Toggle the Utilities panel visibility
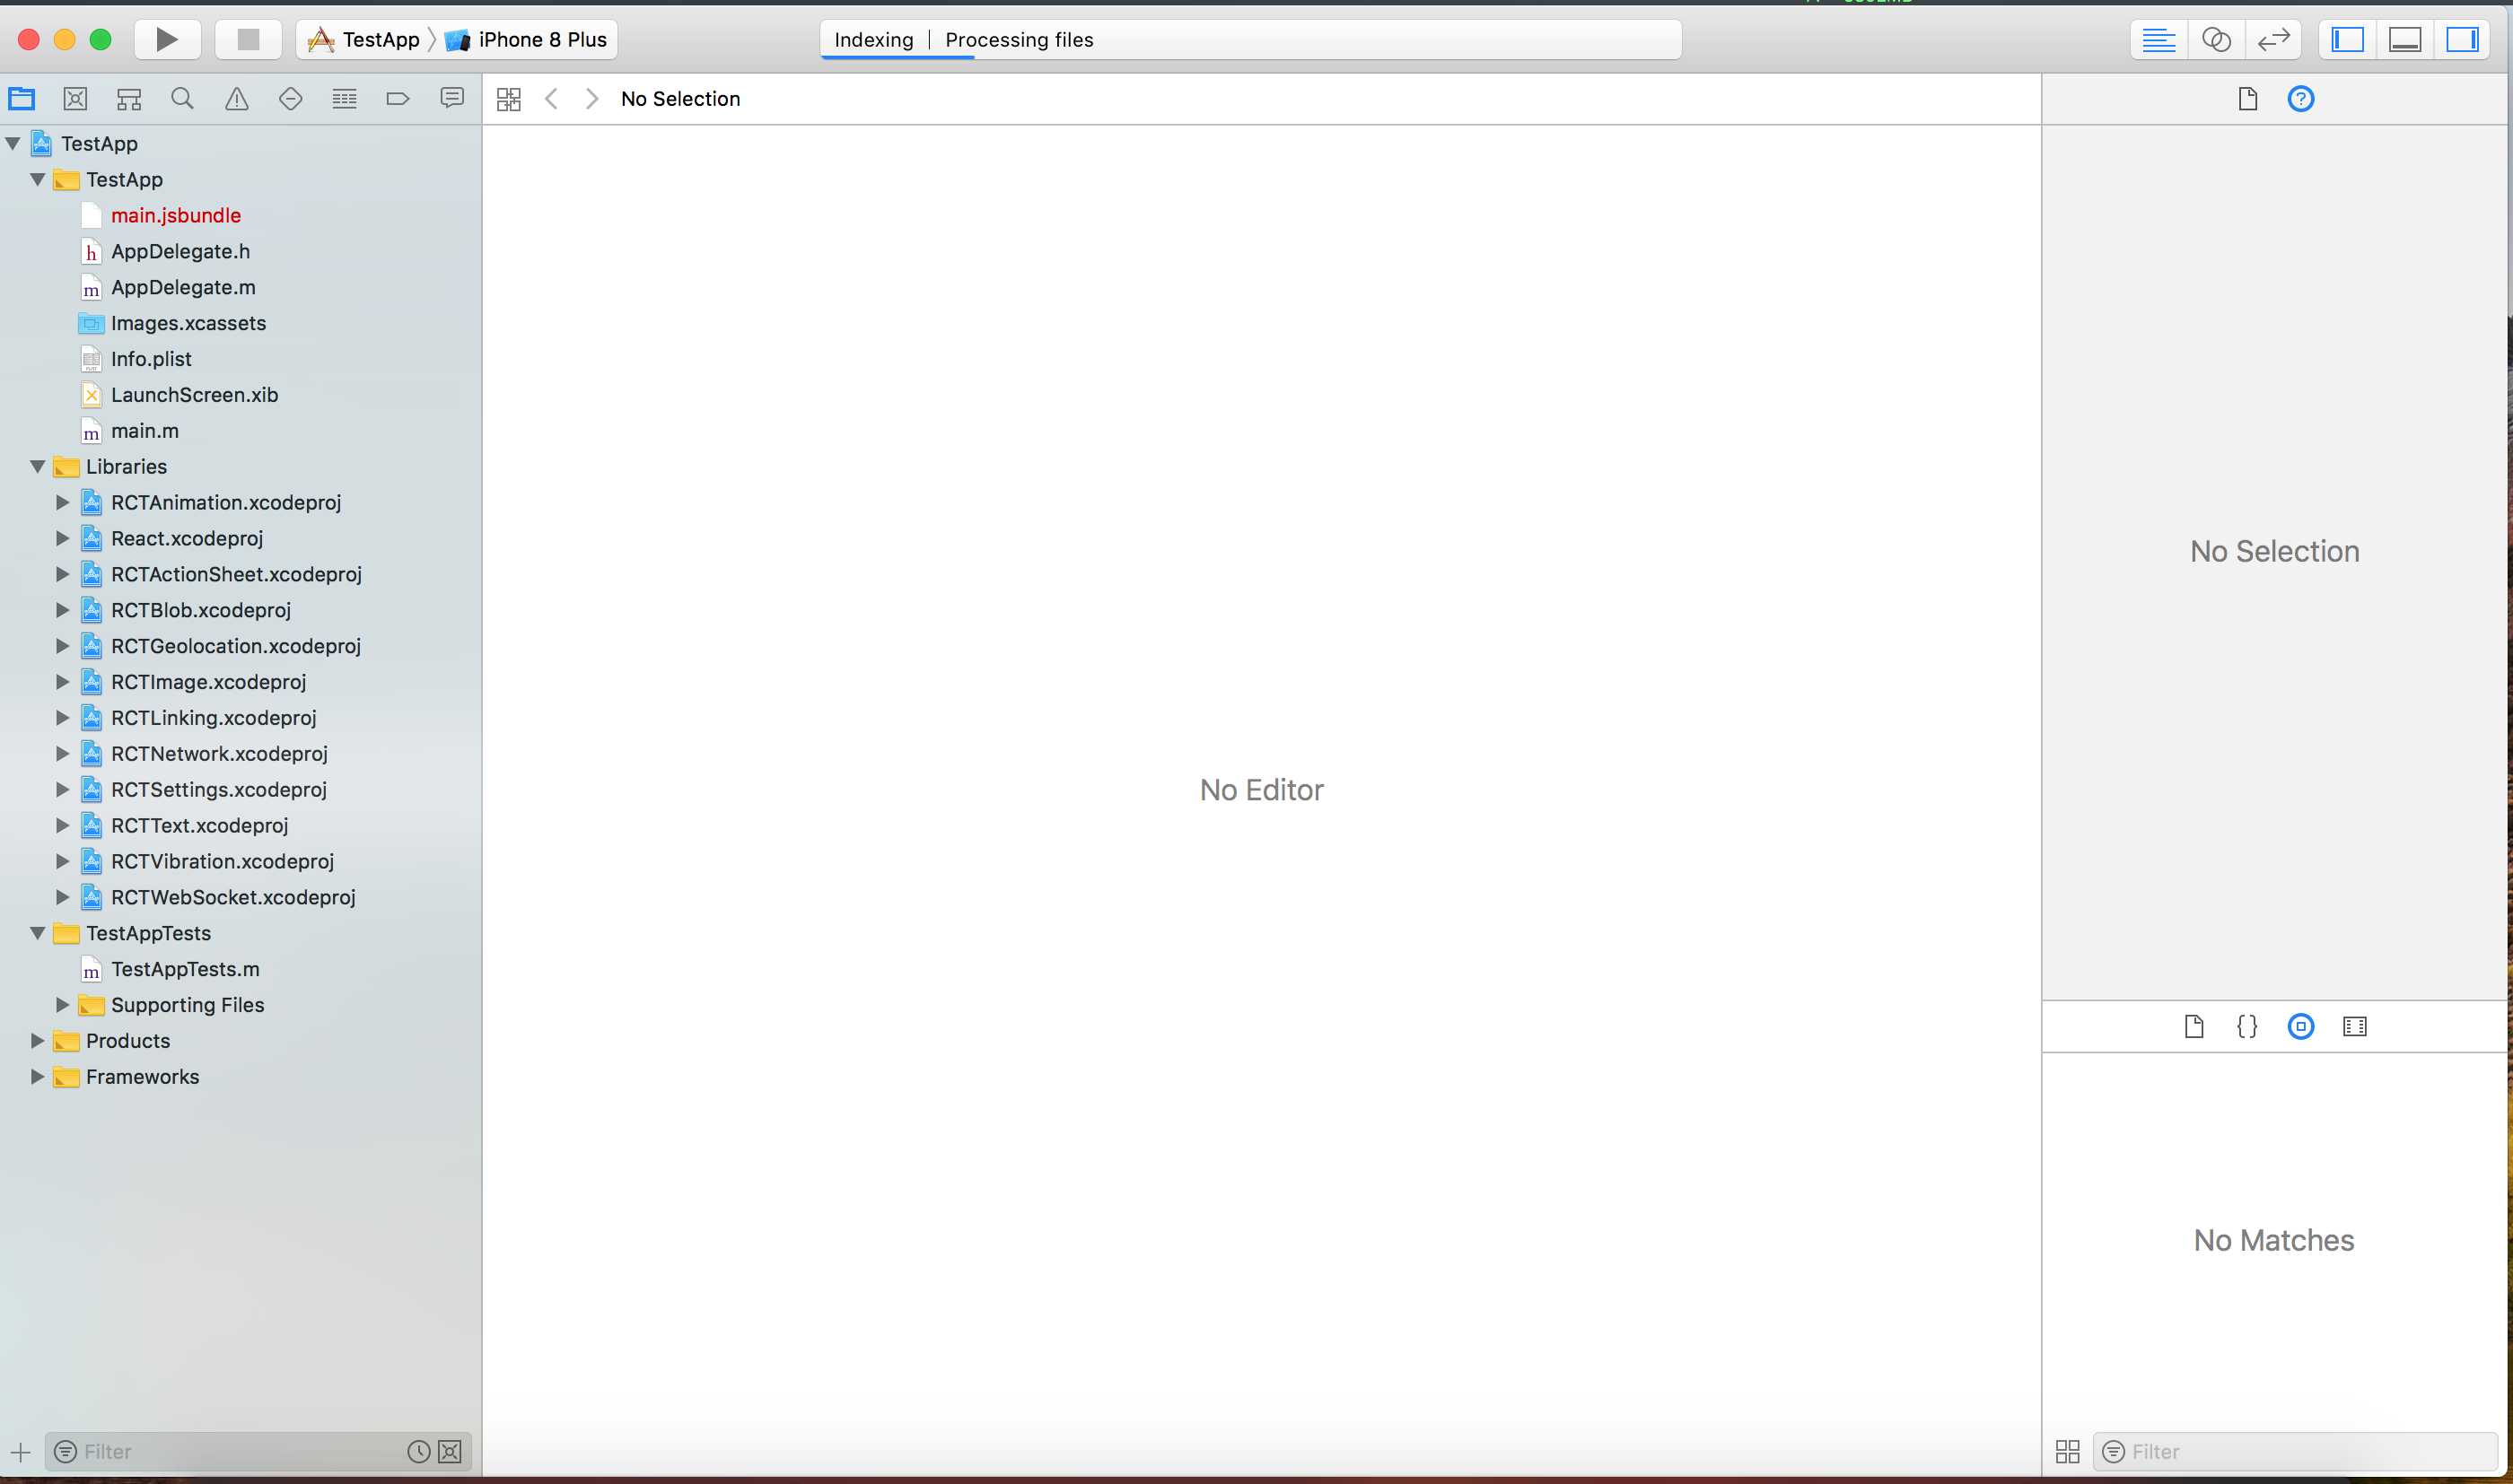The width and height of the screenshot is (2513, 1484). 2462,39
